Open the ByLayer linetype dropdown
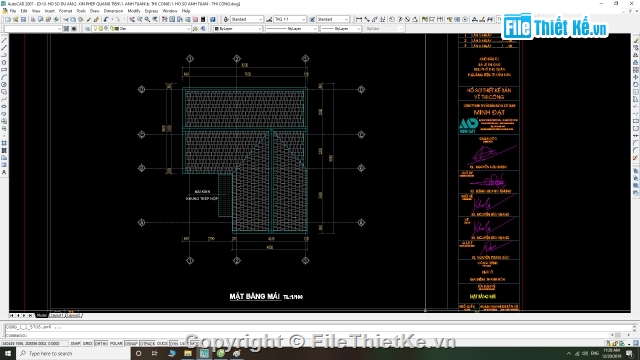This screenshot has width=640, height=360. [291, 29]
